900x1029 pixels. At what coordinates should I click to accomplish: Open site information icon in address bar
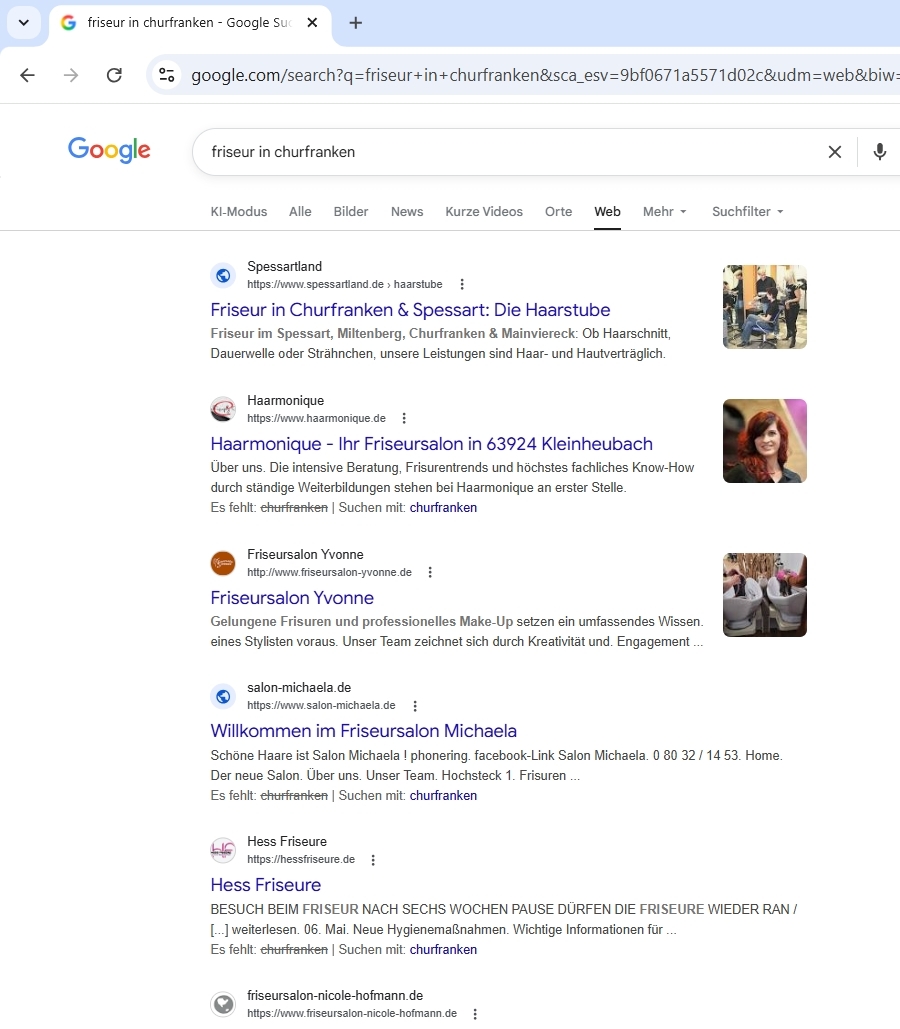[167, 75]
